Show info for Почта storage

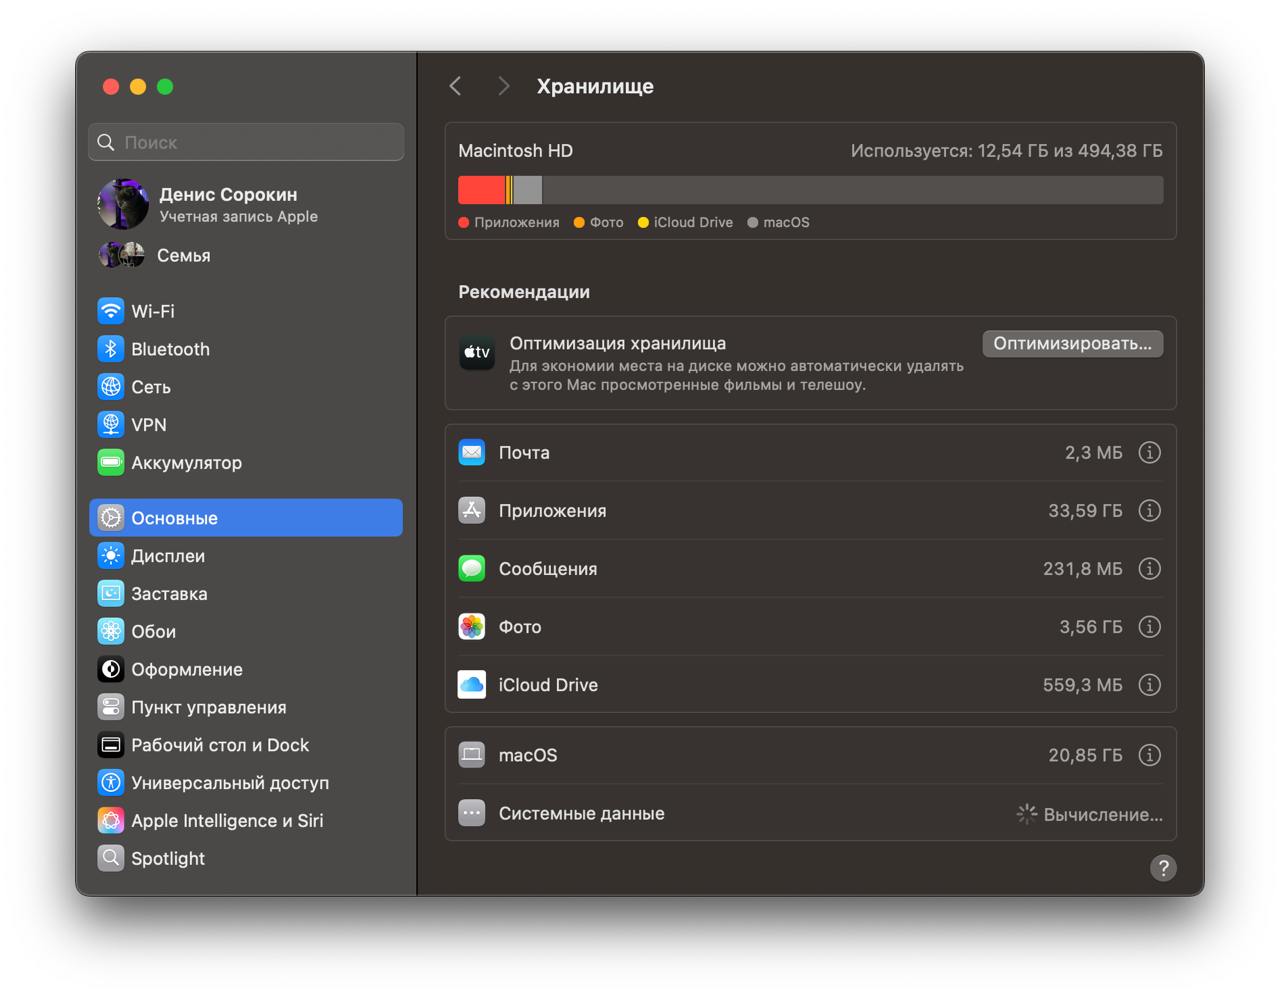coord(1150,453)
